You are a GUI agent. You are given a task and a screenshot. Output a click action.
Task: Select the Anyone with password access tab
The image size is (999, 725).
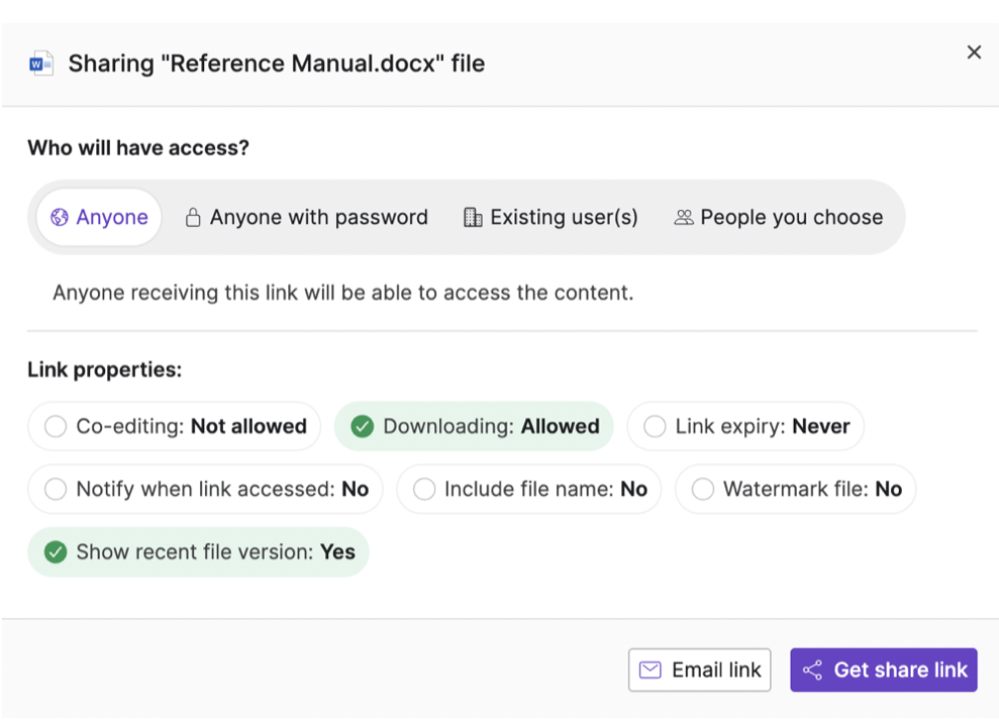click(x=307, y=218)
